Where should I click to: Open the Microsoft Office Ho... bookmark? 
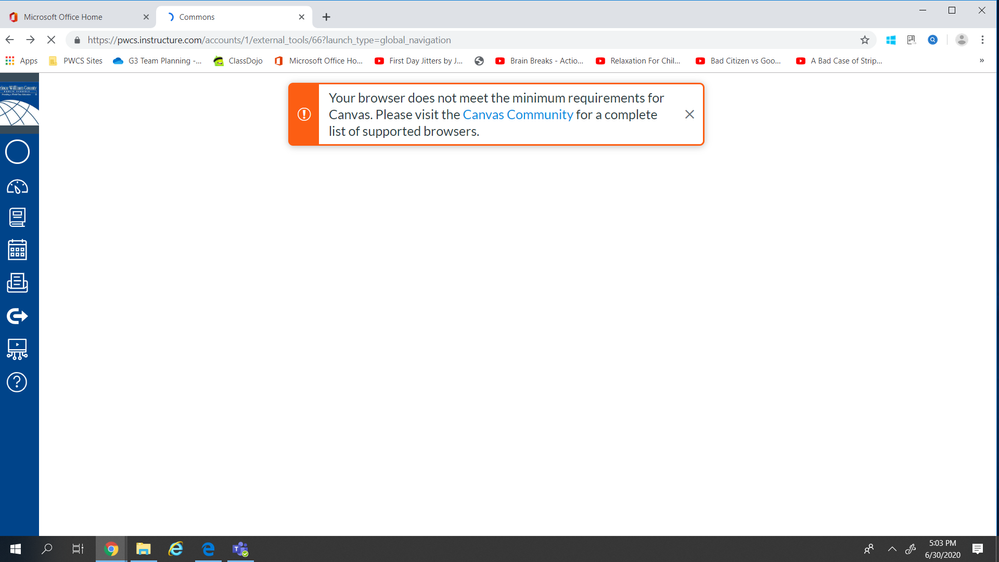(x=318, y=61)
